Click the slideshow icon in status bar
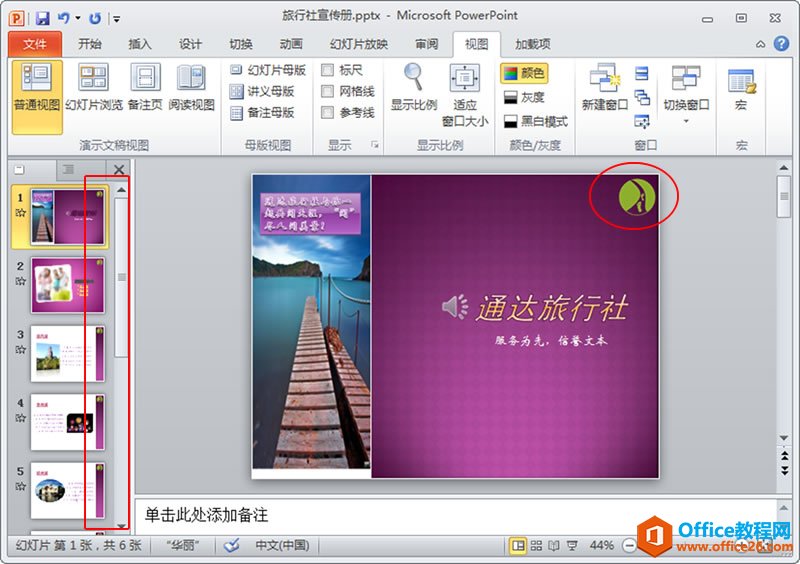The width and height of the screenshot is (800, 564). point(572,546)
